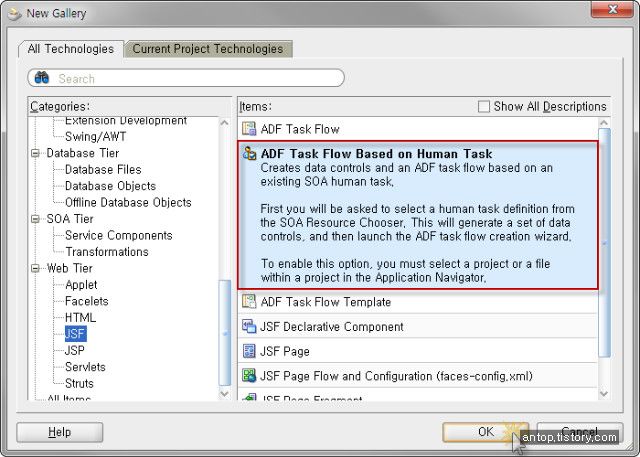Click Categories scrollbar down arrow
This screenshot has width=640, height=457.
click(224, 394)
